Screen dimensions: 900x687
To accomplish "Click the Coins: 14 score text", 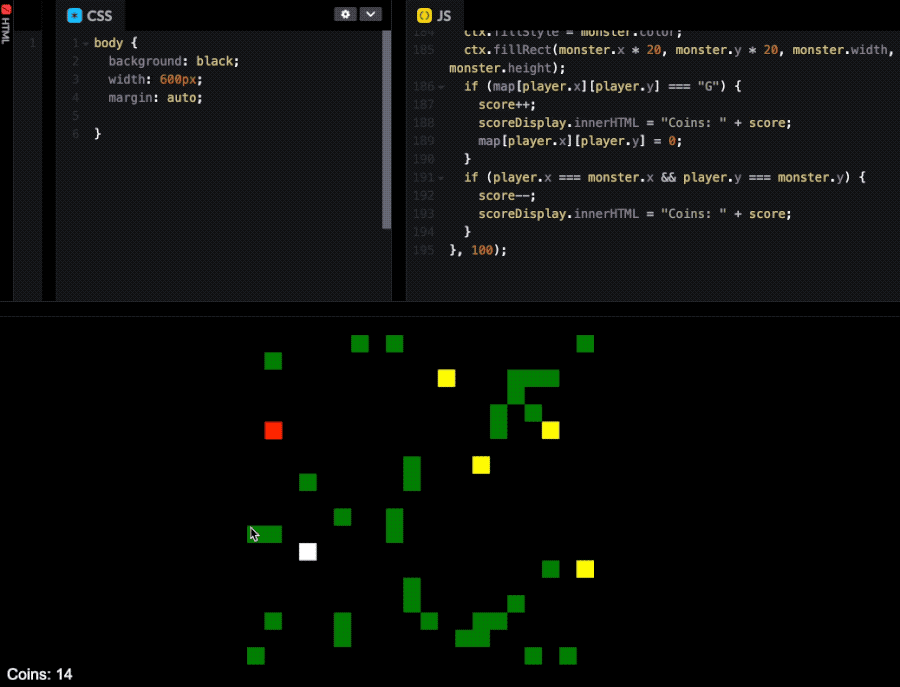I will pos(40,675).
